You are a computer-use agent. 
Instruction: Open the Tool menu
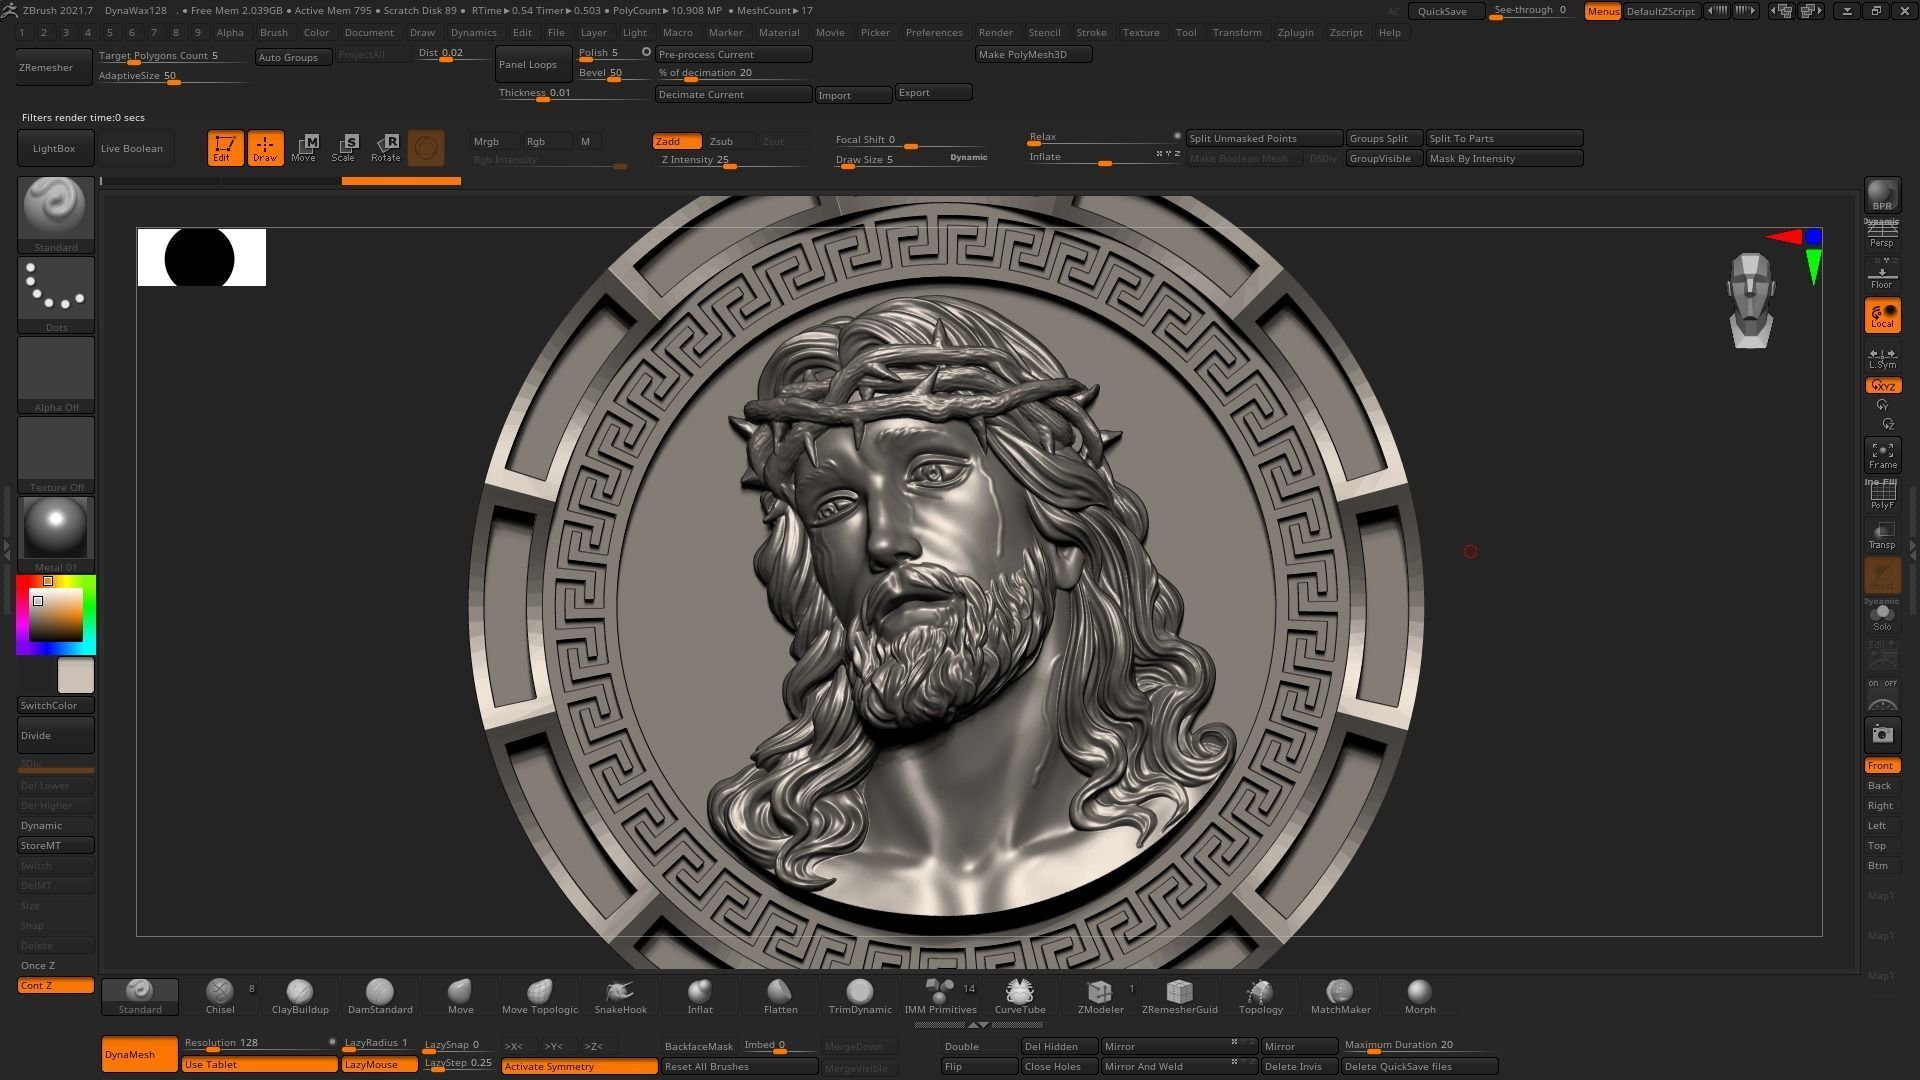pos(1186,32)
